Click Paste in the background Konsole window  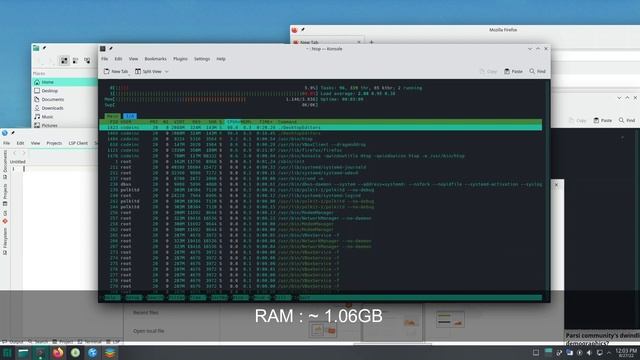[603, 120]
